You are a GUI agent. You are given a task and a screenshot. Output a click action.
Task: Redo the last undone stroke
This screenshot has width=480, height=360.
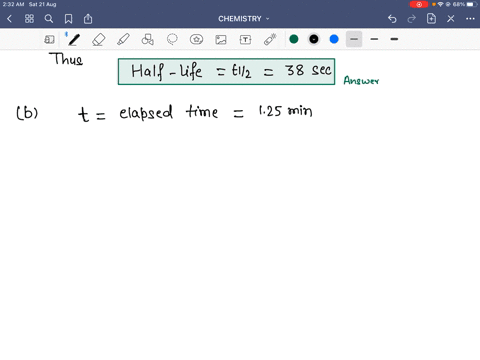(x=412, y=19)
